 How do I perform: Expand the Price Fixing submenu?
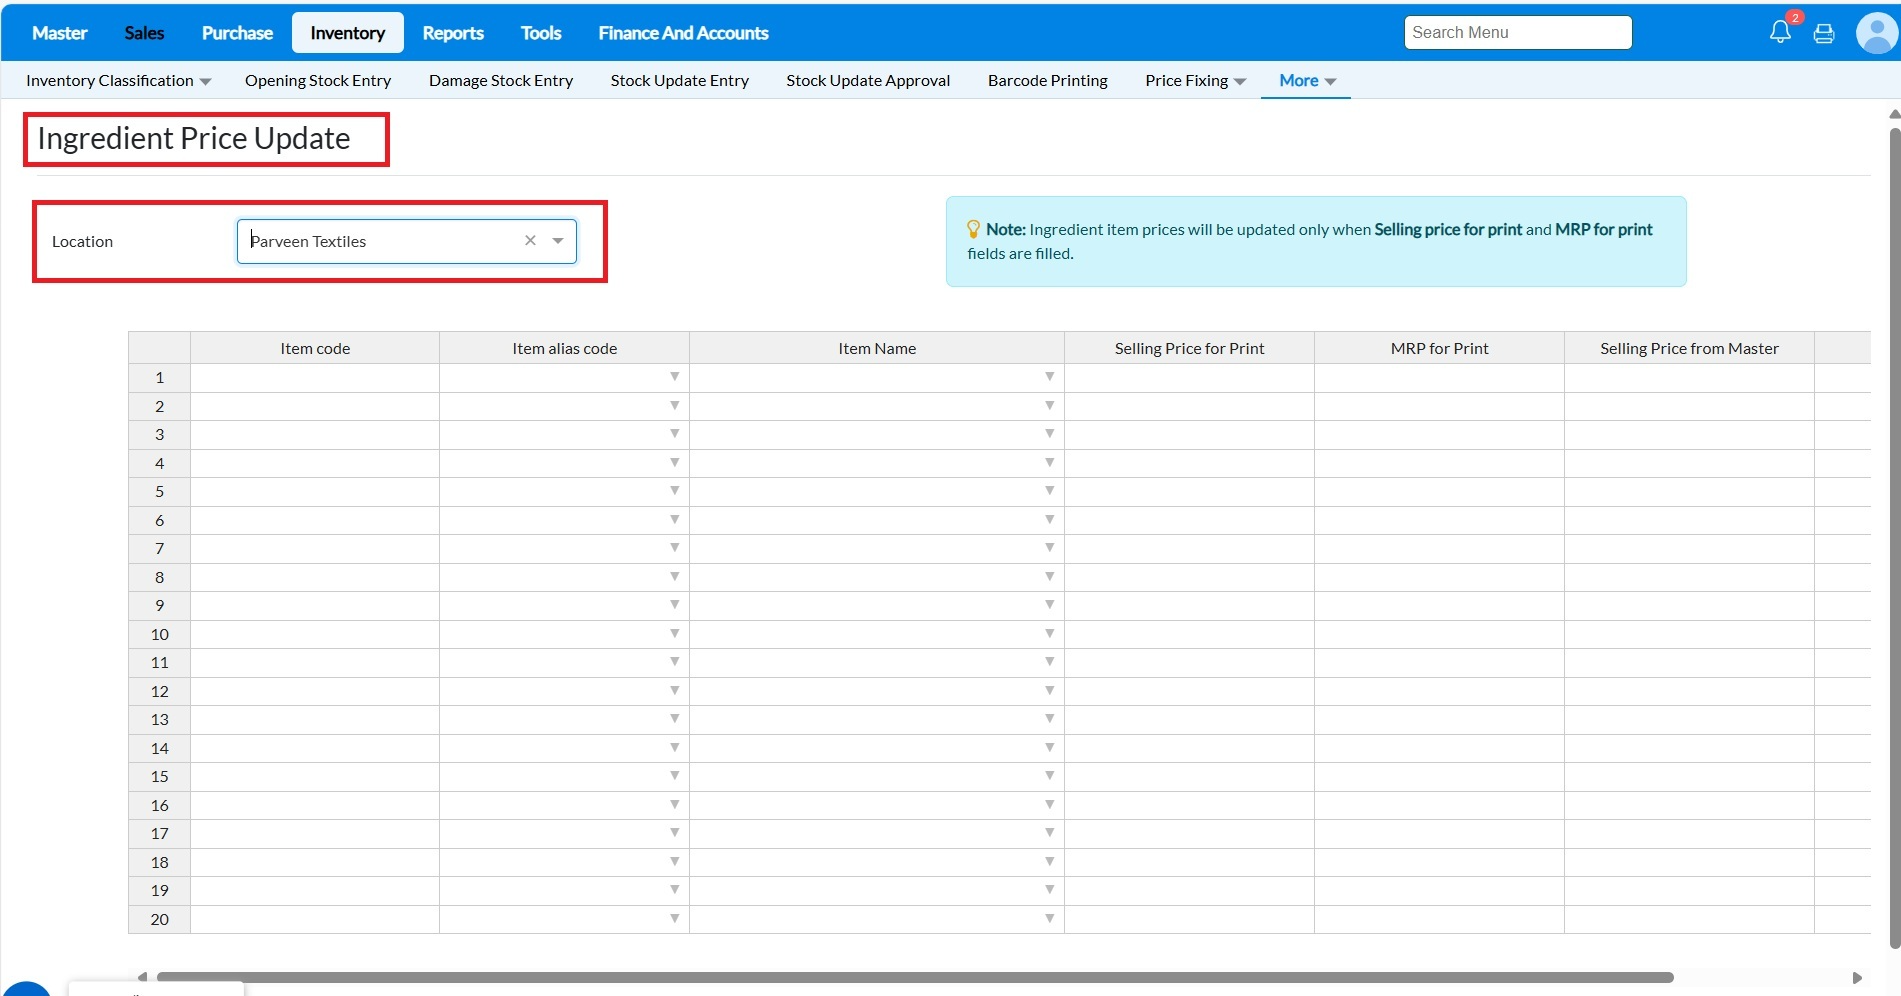1195,81
